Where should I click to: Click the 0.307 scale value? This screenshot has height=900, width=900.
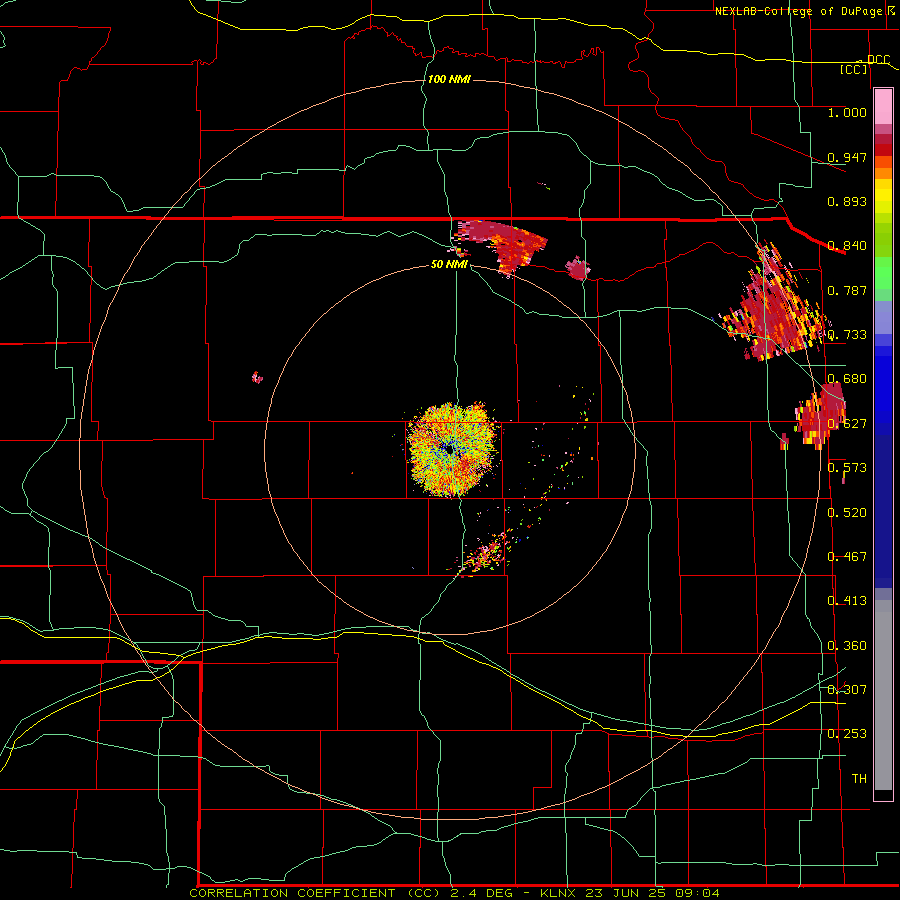click(847, 690)
